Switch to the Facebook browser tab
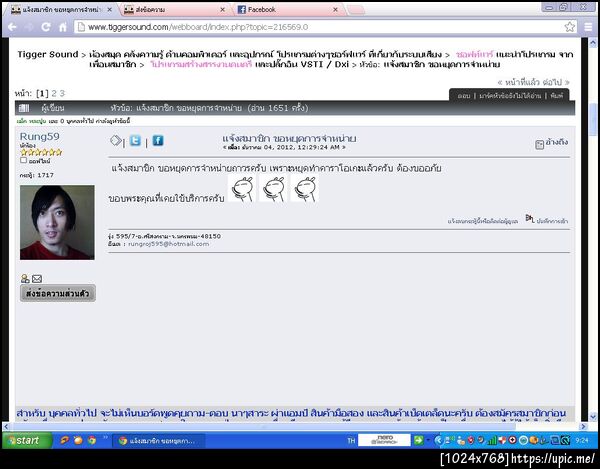600x469 pixels. [287, 10]
